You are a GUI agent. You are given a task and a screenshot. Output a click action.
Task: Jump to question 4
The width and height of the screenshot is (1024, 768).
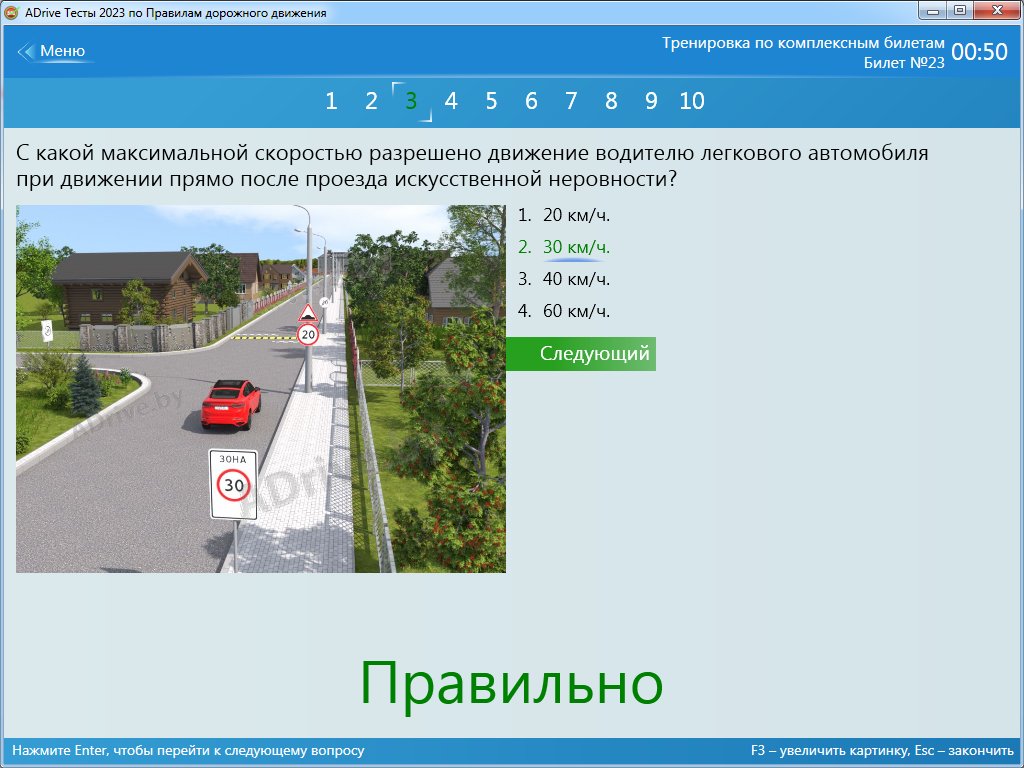pyautogui.click(x=451, y=101)
